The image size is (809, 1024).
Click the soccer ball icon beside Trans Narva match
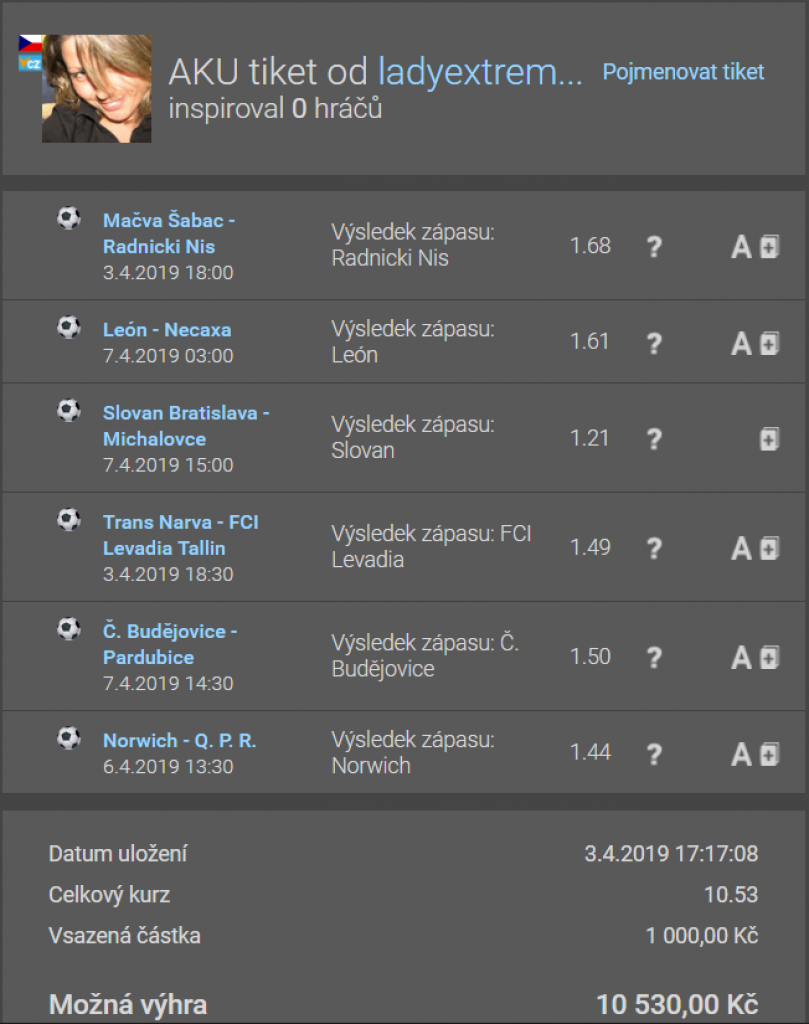pyautogui.click(x=68, y=520)
